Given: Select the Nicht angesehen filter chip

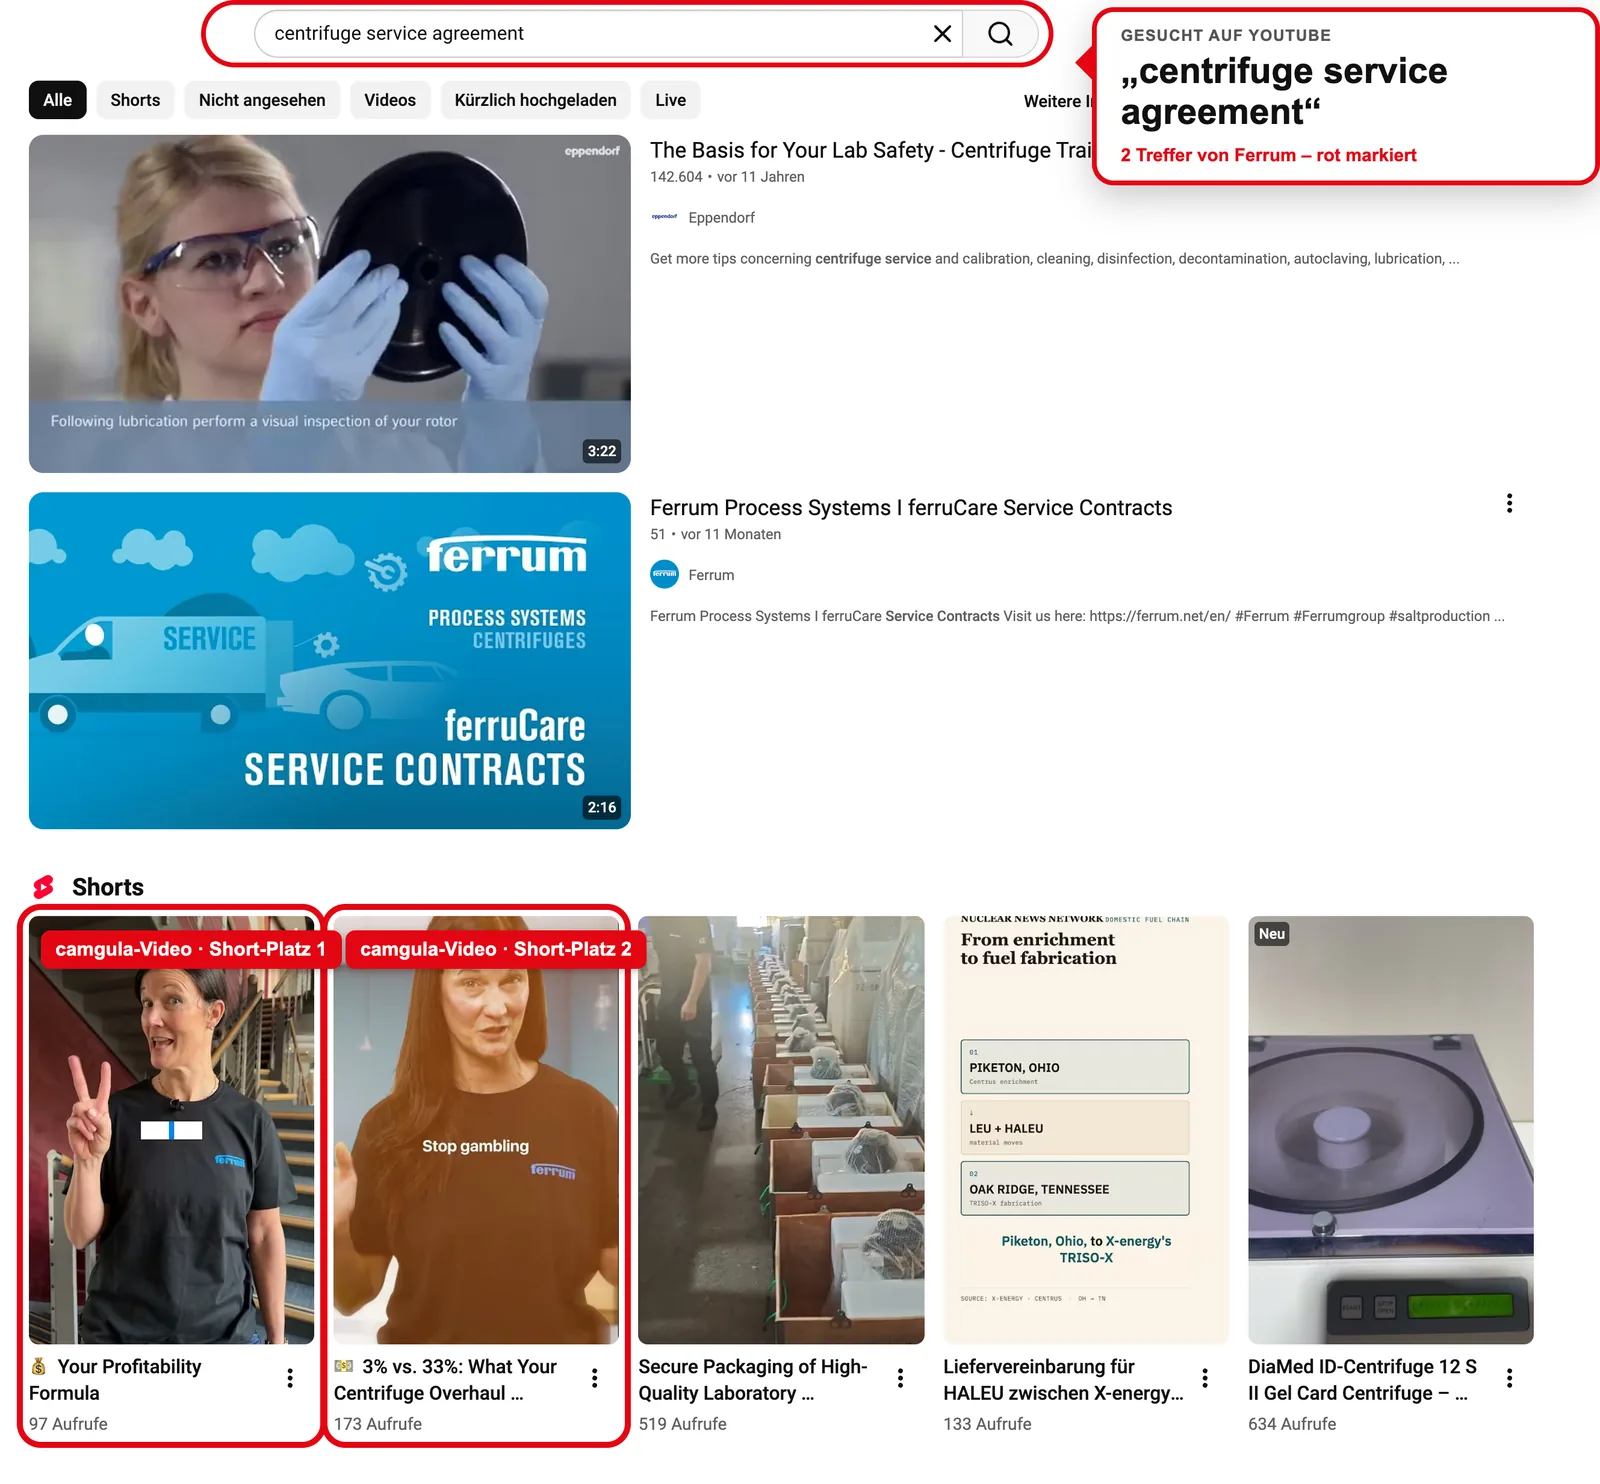Looking at the screenshot, I should point(262,100).
